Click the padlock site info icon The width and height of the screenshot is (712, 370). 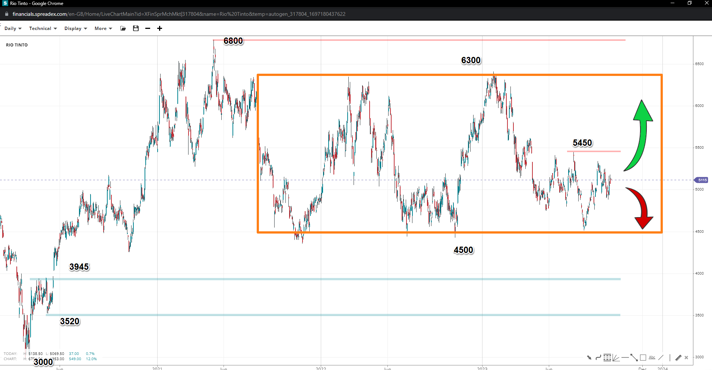click(6, 14)
